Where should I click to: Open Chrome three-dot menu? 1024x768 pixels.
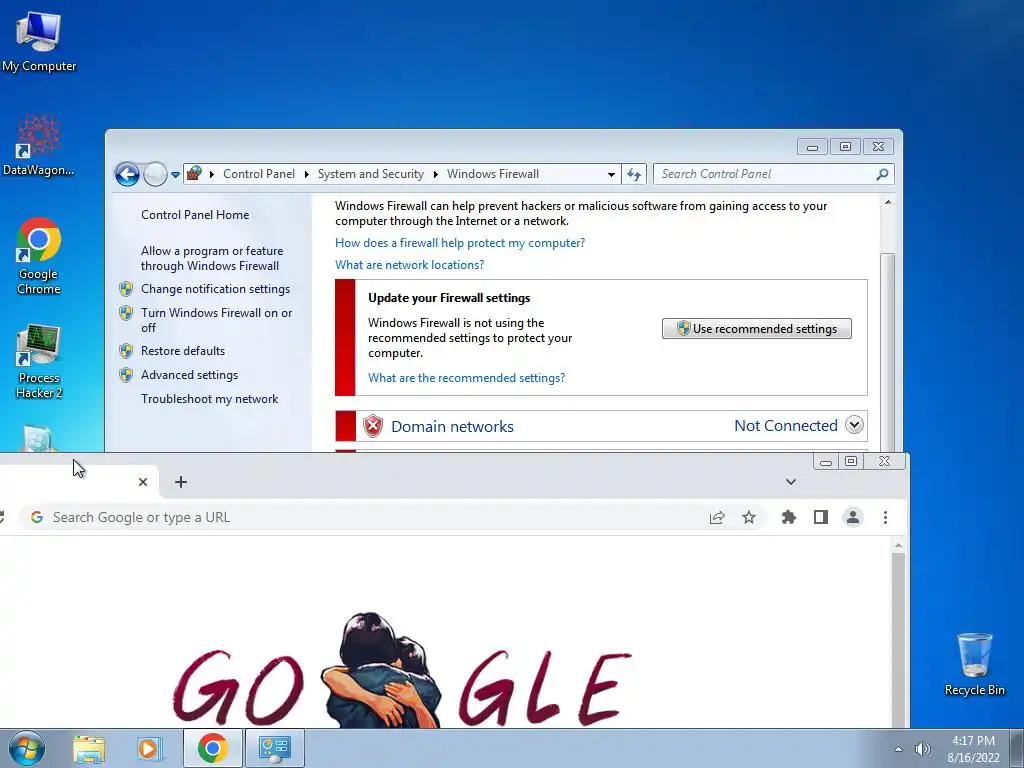coord(886,517)
